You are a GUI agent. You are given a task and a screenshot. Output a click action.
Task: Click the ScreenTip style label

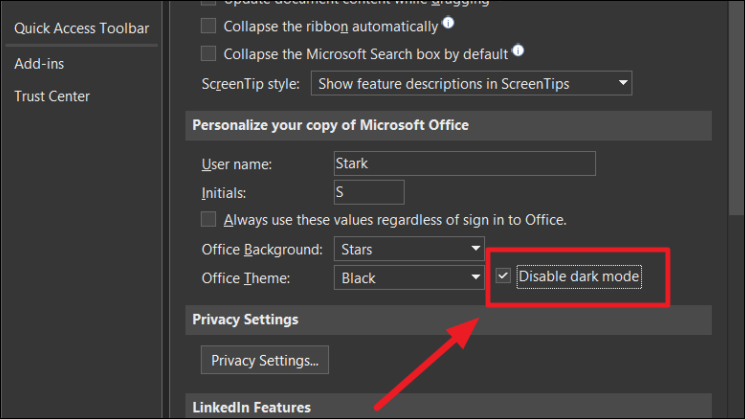250,84
